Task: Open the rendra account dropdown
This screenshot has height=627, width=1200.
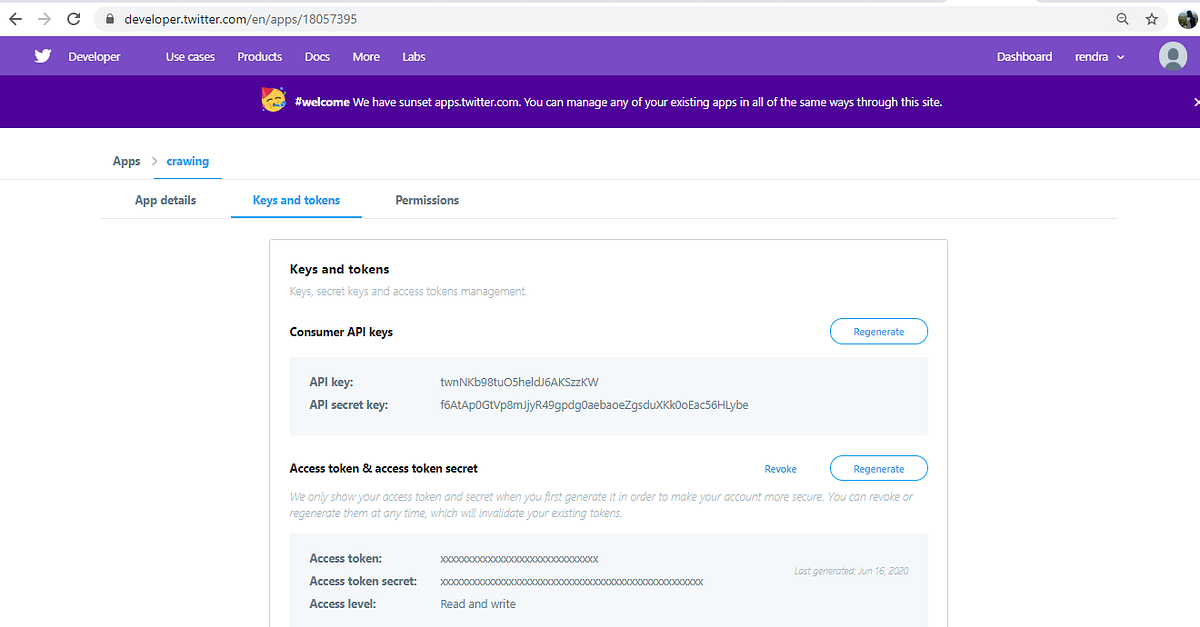Action: [x=1099, y=57]
